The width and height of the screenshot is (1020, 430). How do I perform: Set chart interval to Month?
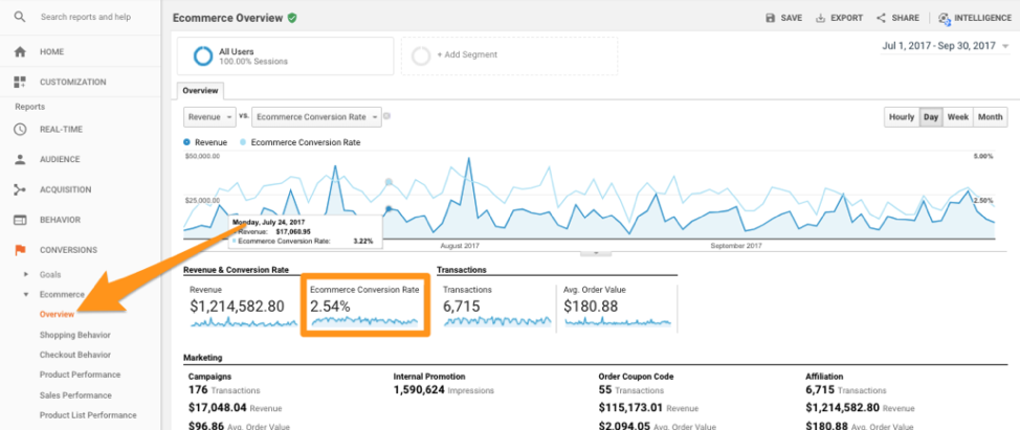(990, 117)
